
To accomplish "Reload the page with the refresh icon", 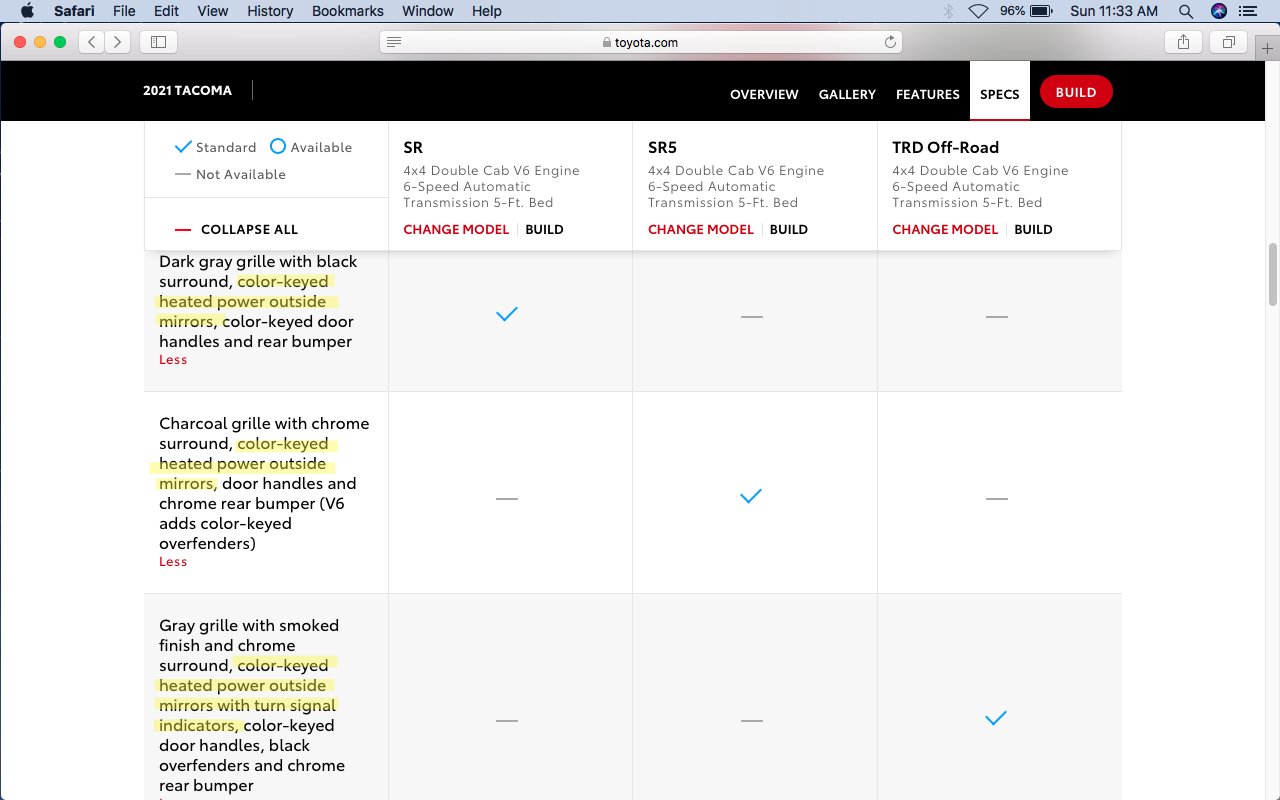I will point(890,42).
